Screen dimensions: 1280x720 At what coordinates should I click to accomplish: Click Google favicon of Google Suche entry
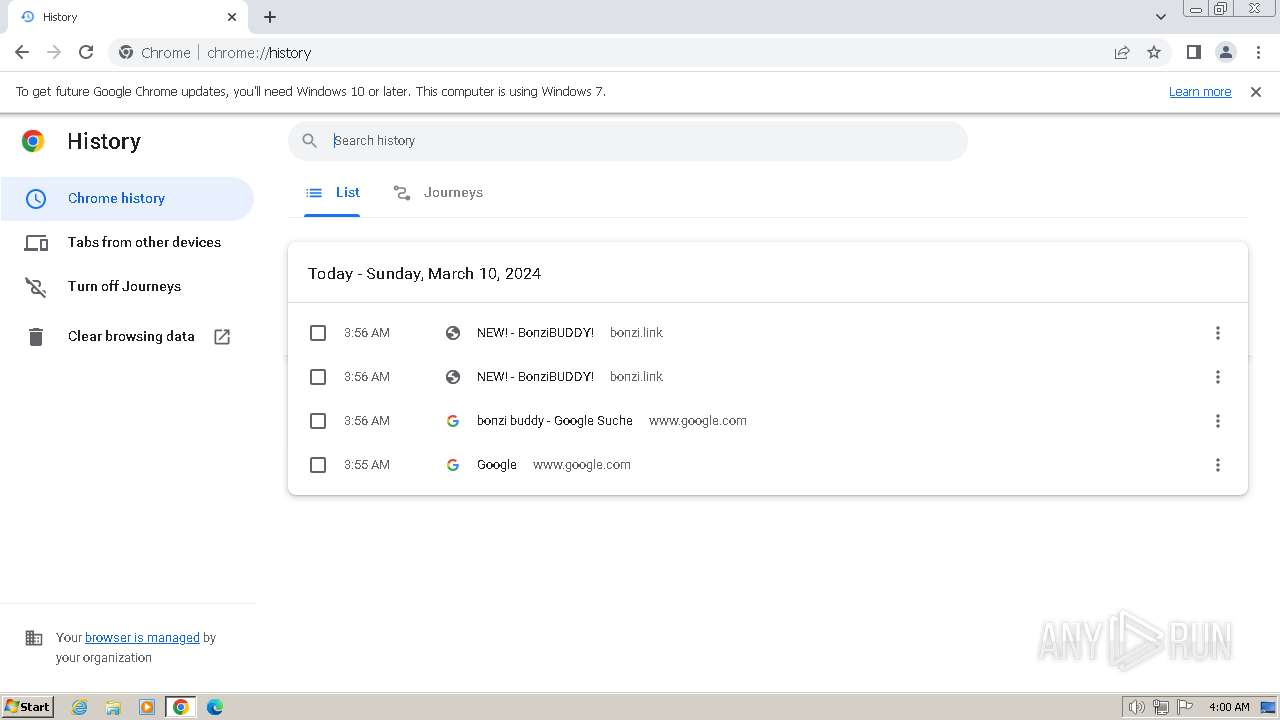[x=453, y=421]
